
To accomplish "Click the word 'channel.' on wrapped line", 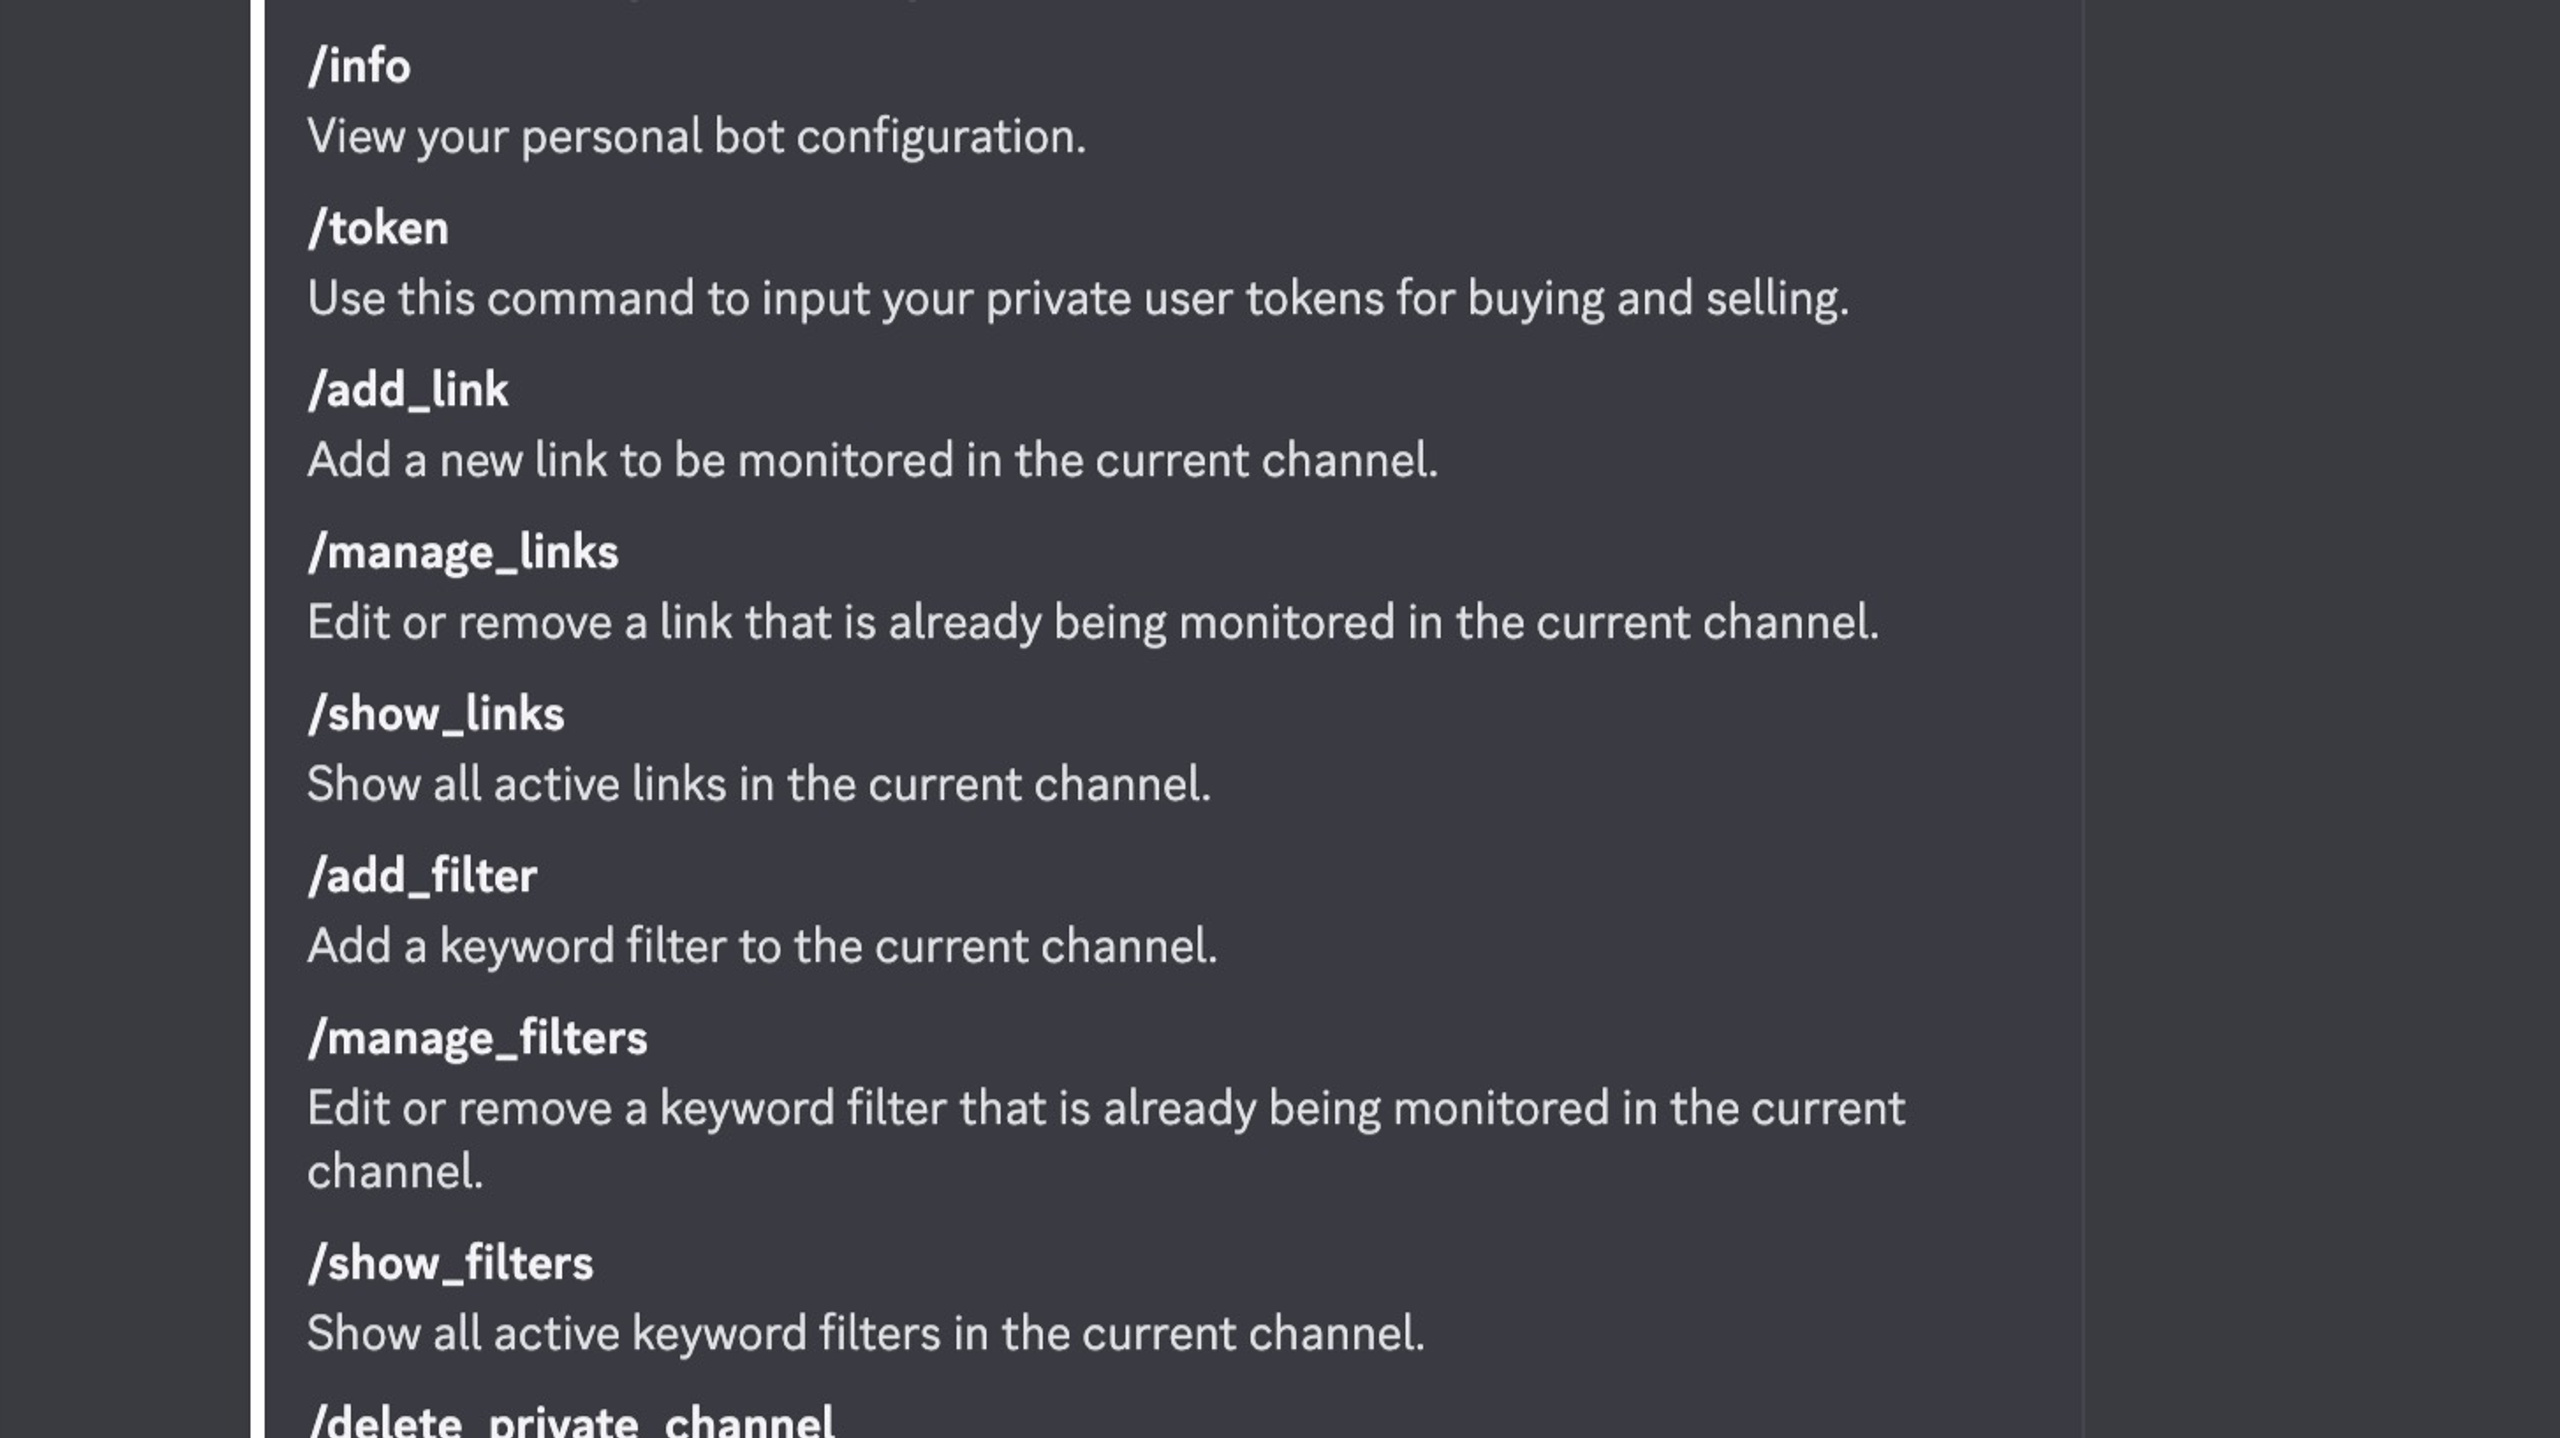I will [x=395, y=1172].
